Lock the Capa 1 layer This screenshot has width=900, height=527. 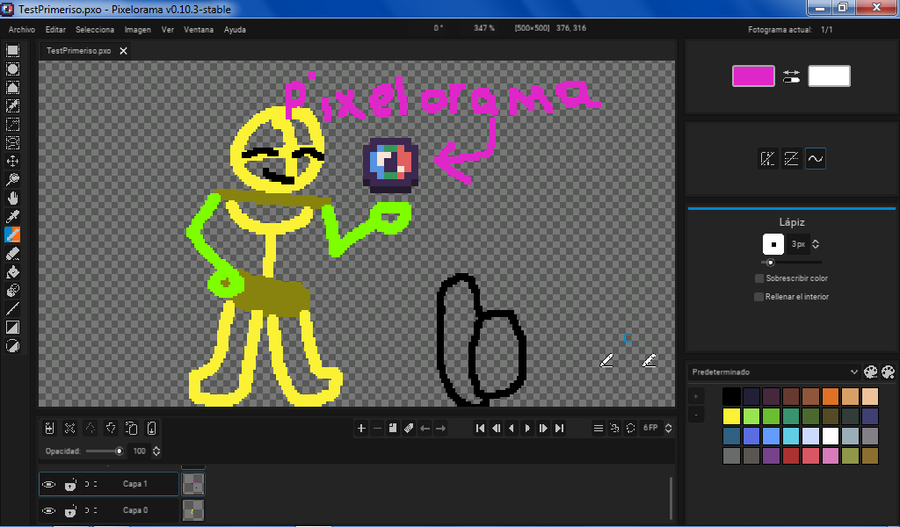(71, 485)
